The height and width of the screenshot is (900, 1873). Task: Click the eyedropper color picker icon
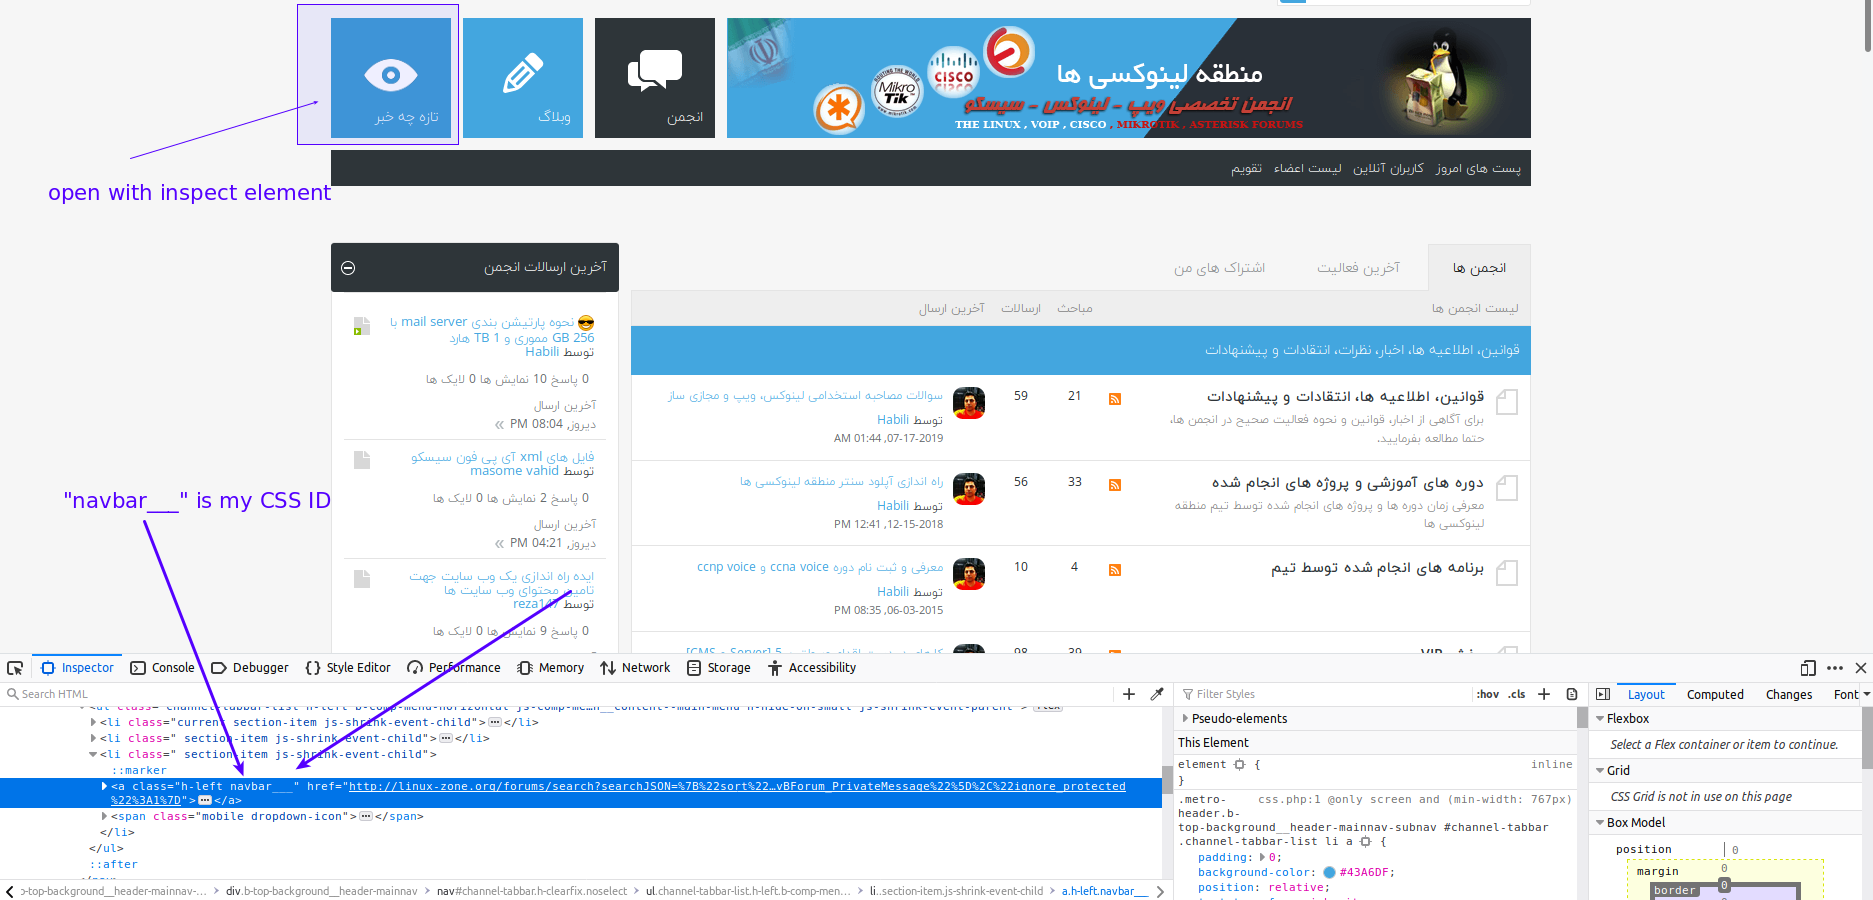click(x=1157, y=694)
